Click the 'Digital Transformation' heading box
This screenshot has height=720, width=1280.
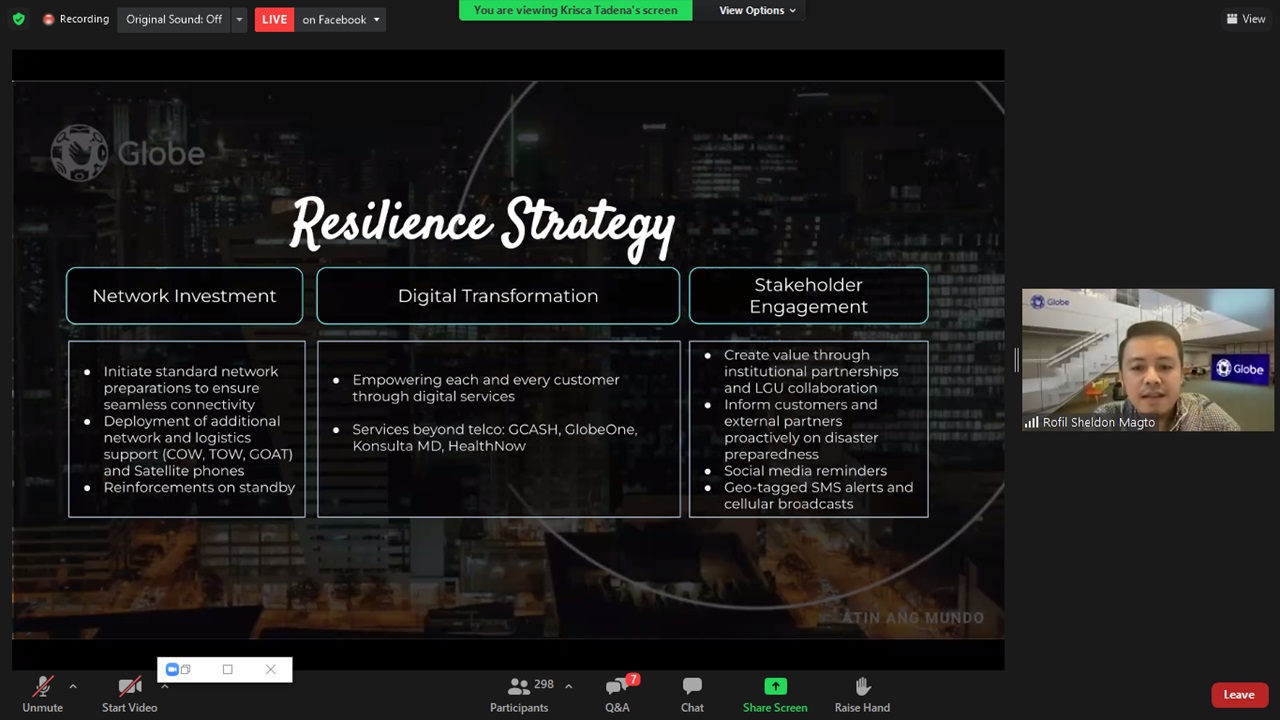pyautogui.click(x=498, y=296)
